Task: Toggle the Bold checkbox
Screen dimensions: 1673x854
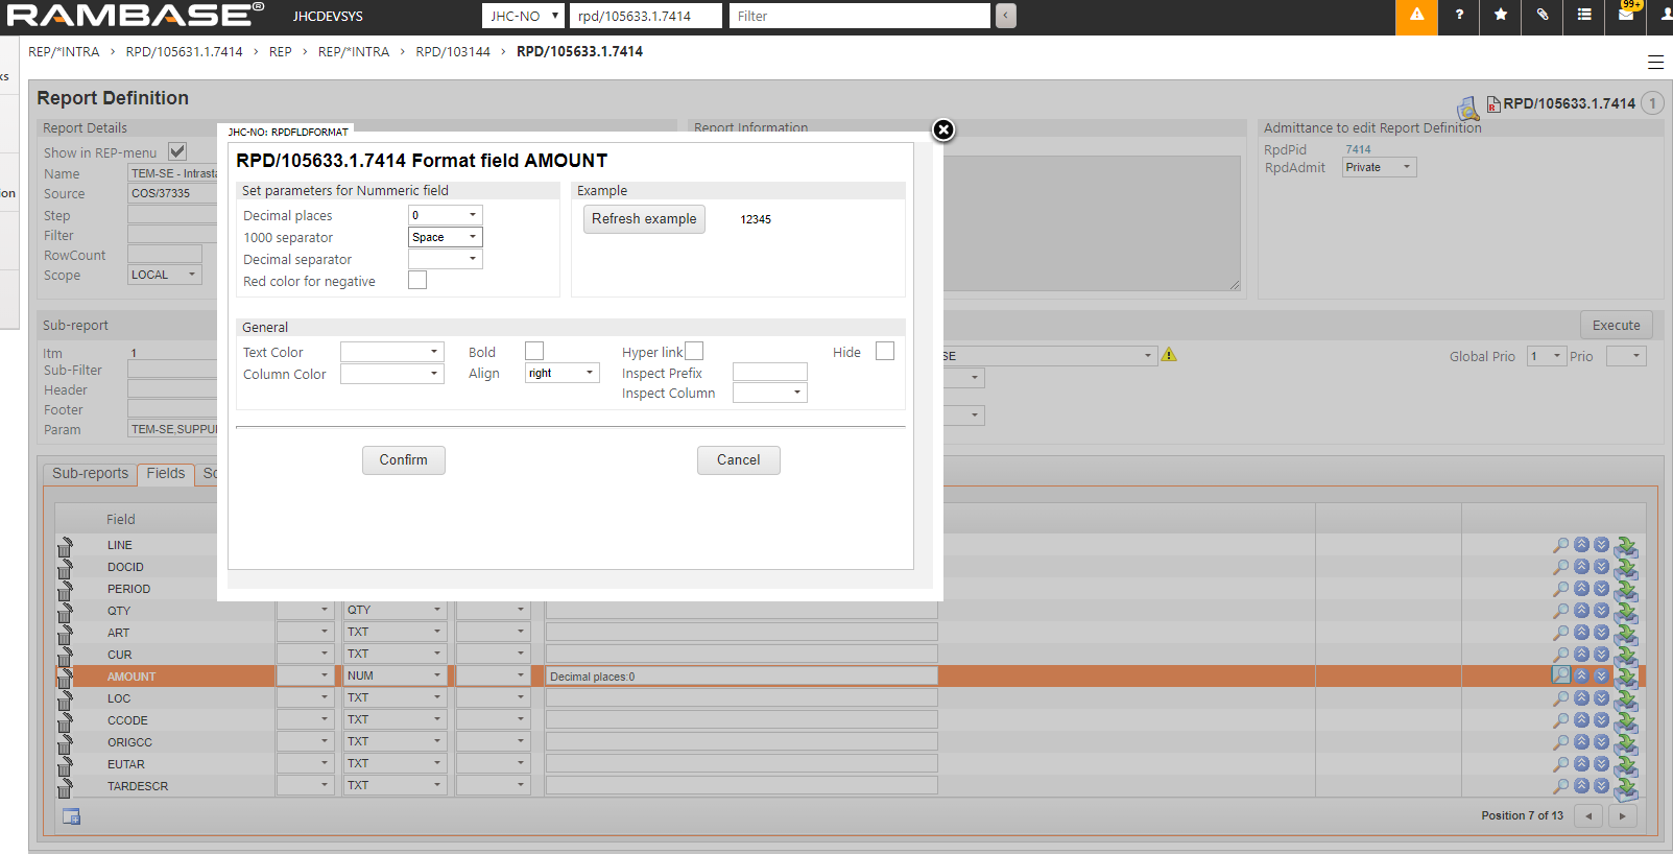Action: point(534,351)
